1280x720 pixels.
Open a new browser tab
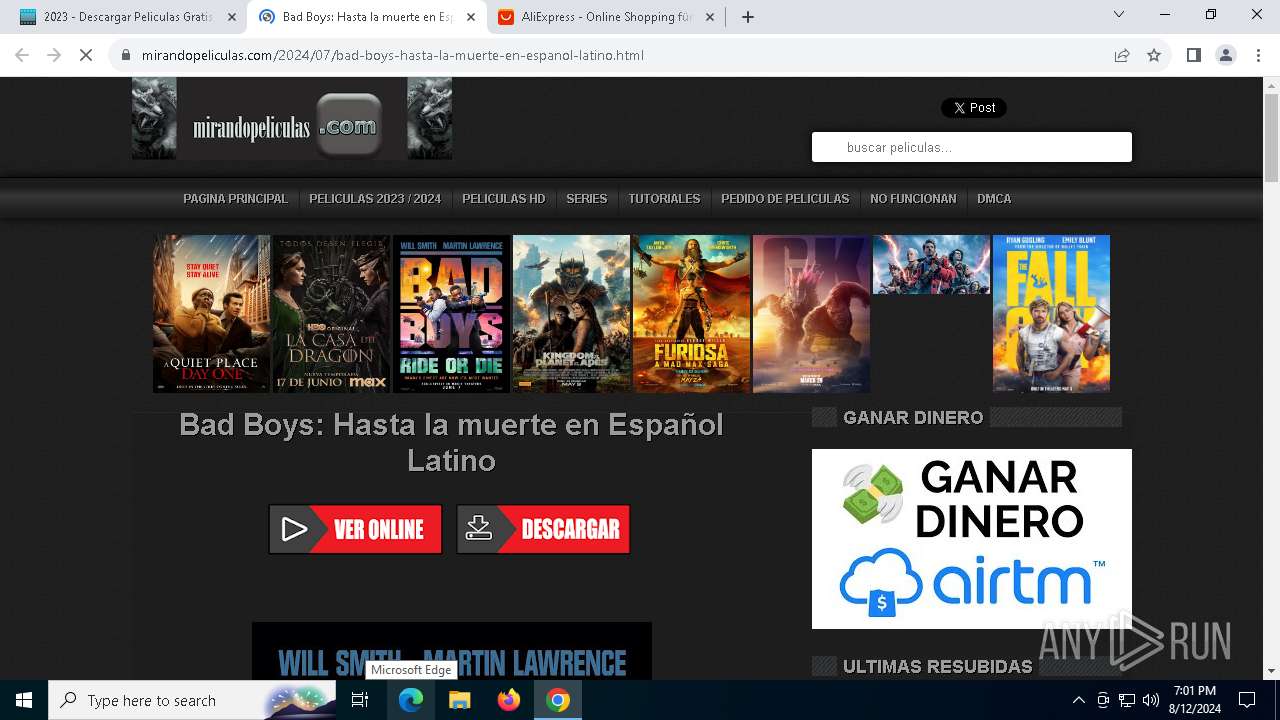point(748,16)
